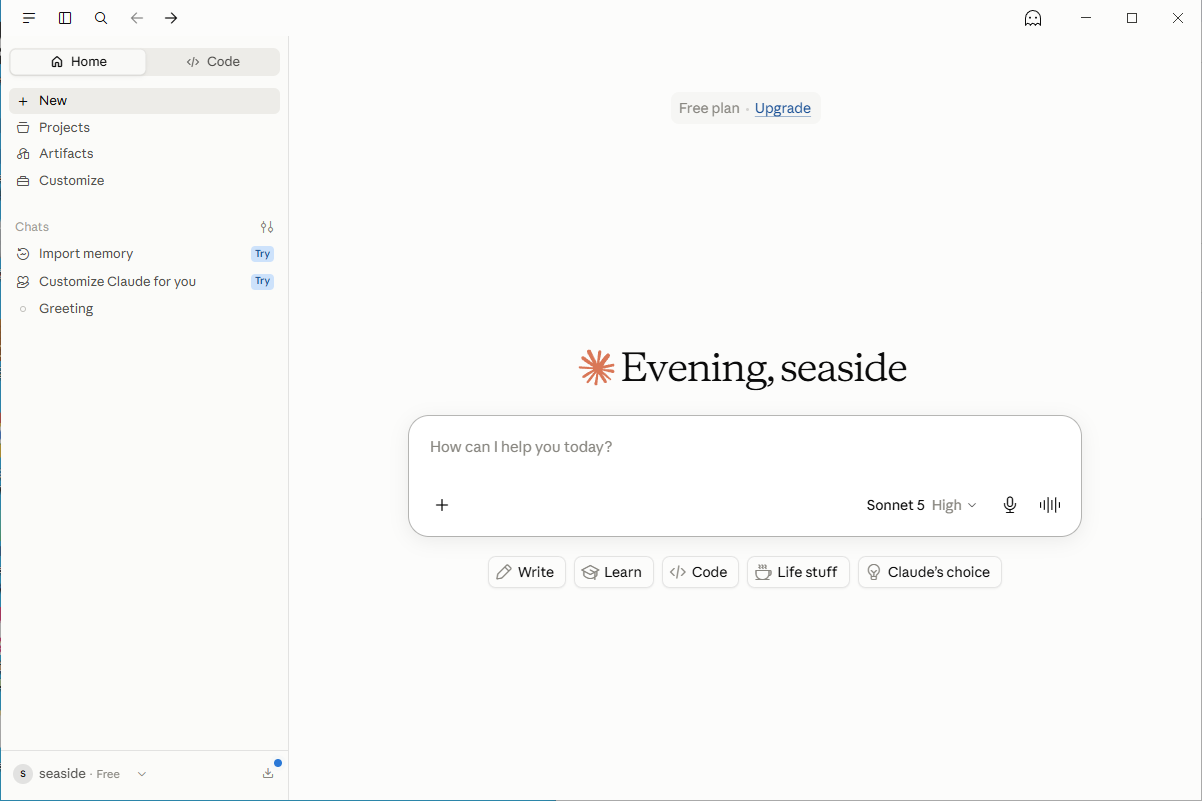
Task: Close the Claude window
Action: pyautogui.click(x=1178, y=18)
